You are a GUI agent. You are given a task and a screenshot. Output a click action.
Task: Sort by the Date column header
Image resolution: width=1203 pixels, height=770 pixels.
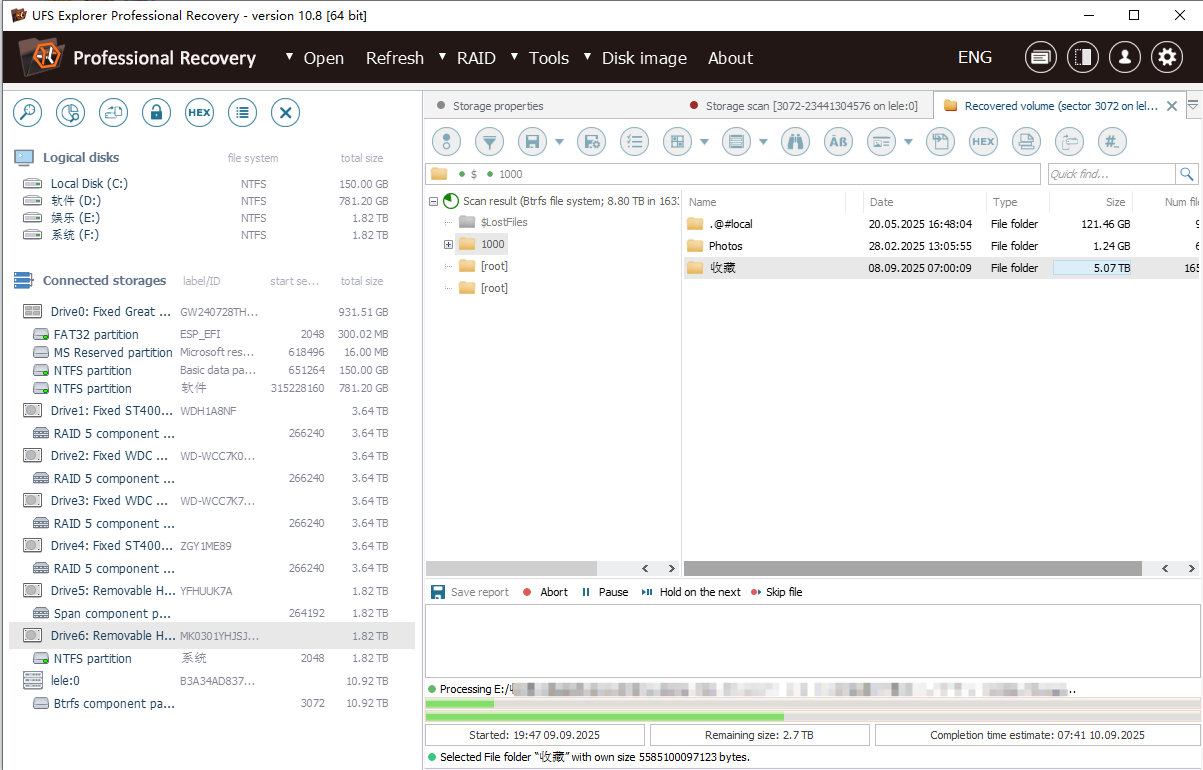coord(881,202)
